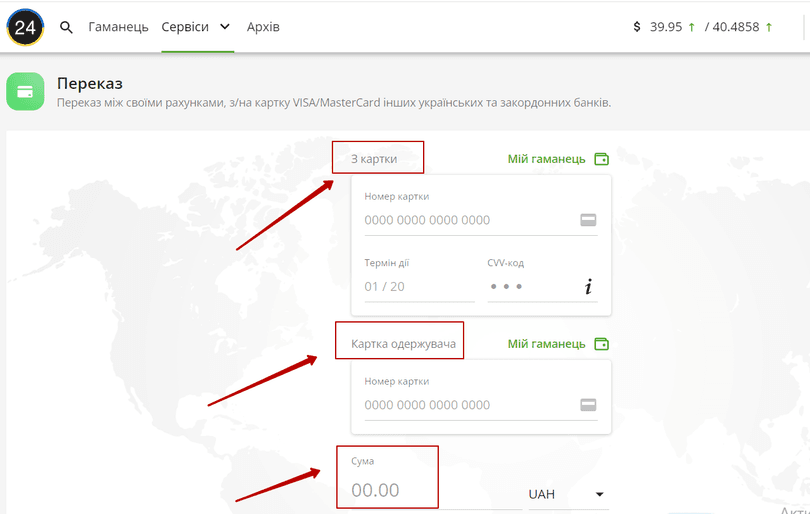Click the CVV info icon
The image size is (810, 514).
[x=588, y=288]
